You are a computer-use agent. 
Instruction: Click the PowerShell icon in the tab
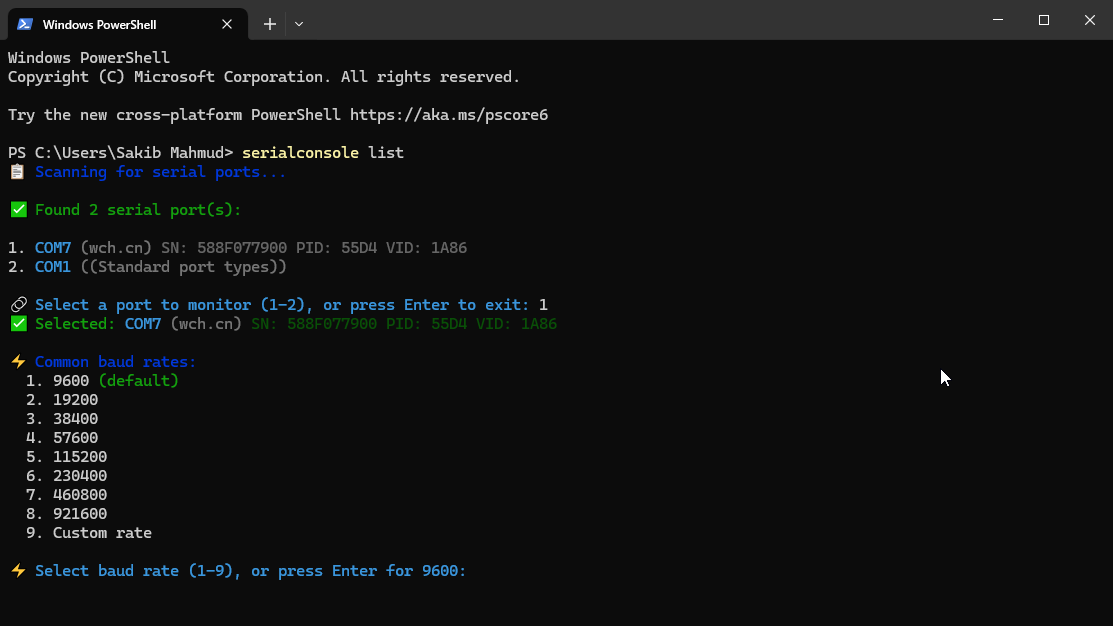click(25, 24)
